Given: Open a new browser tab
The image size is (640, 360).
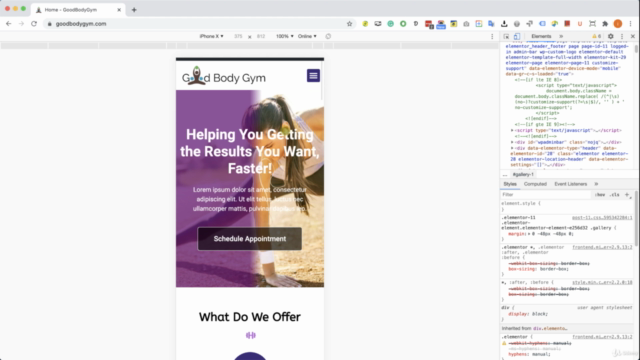Looking at the screenshot, I should [134, 10].
